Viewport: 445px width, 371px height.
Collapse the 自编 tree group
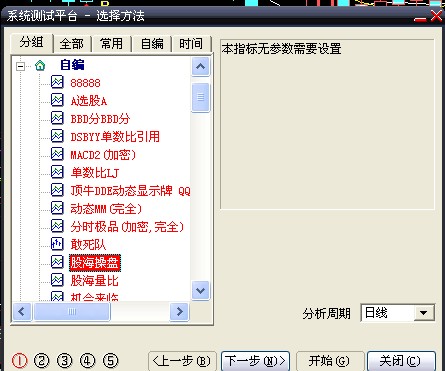pyautogui.click(x=20, y=66)
